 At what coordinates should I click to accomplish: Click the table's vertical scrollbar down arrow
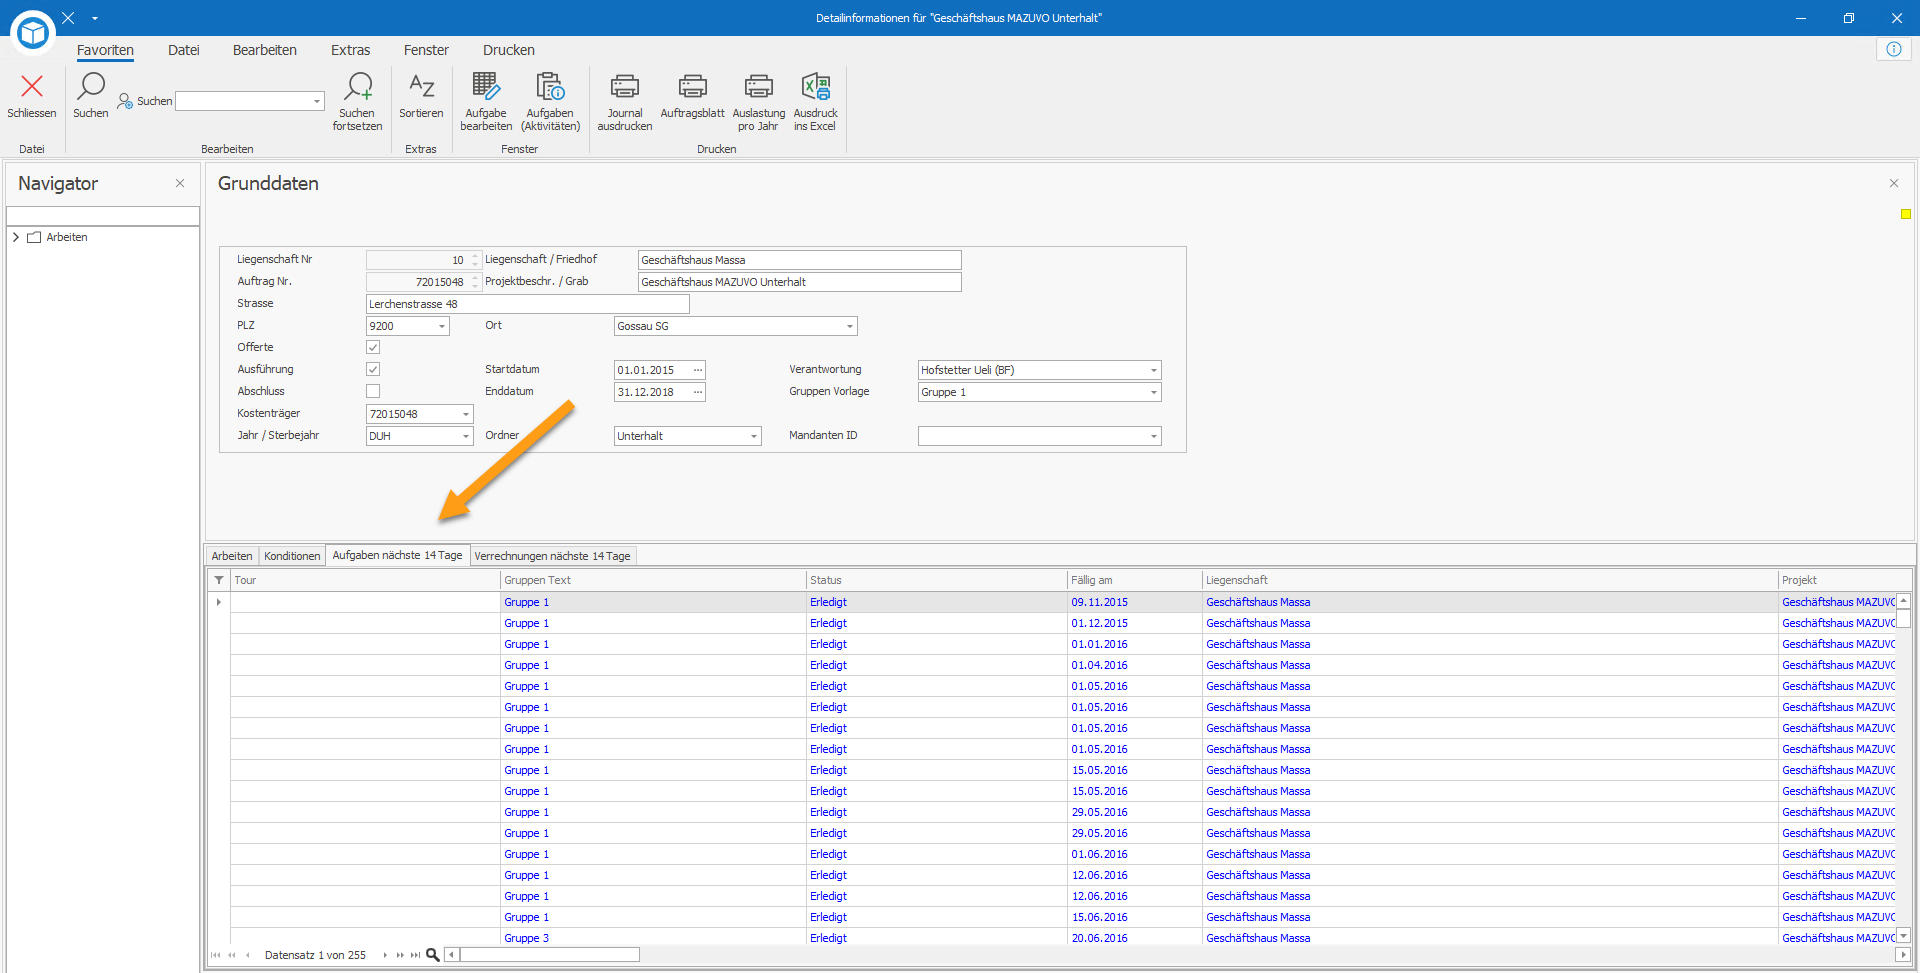[1903, 936]
